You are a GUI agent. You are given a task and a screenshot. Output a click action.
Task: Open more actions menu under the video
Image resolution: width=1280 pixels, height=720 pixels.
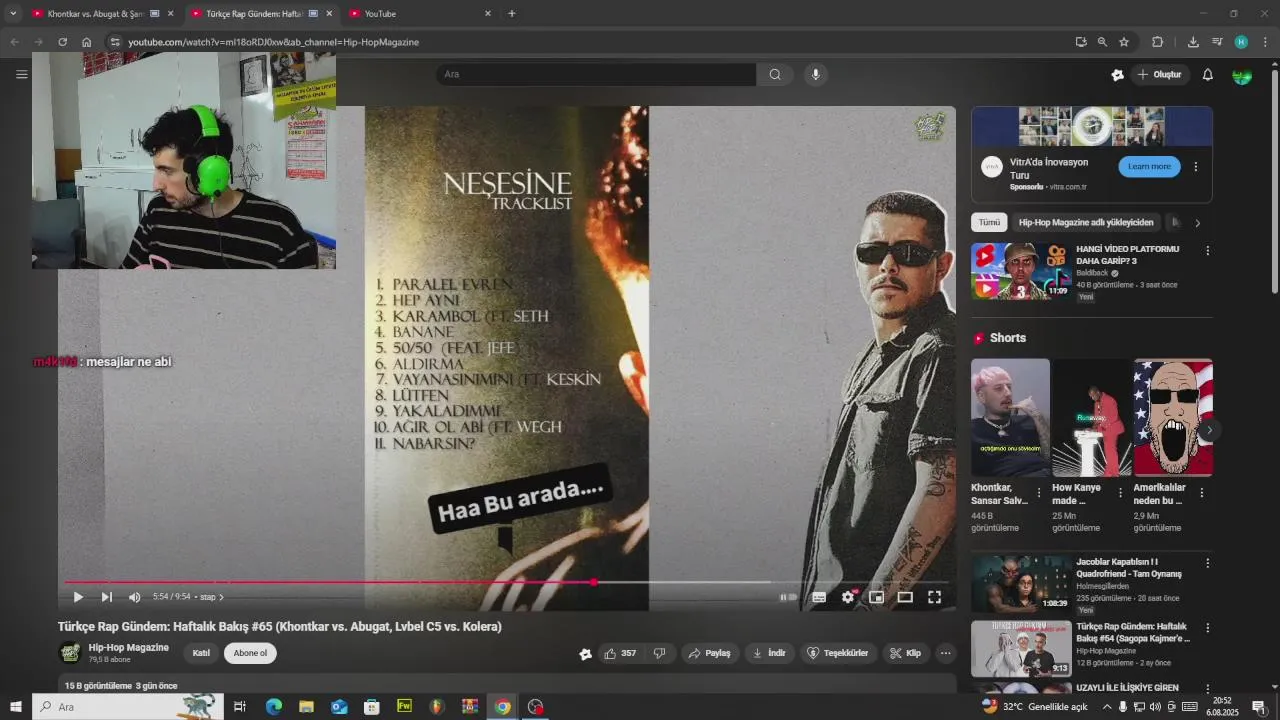[x=945, y=653]
